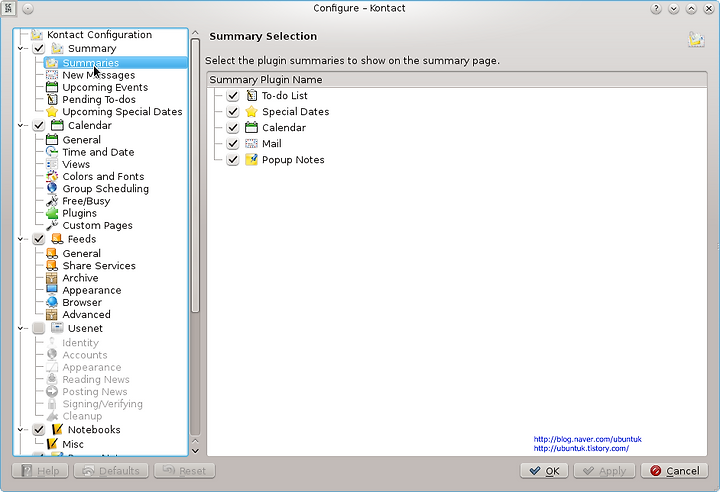Click the green Plugins puzzle icon
Viewport: 720px width, 492px height.
[52, 213]
